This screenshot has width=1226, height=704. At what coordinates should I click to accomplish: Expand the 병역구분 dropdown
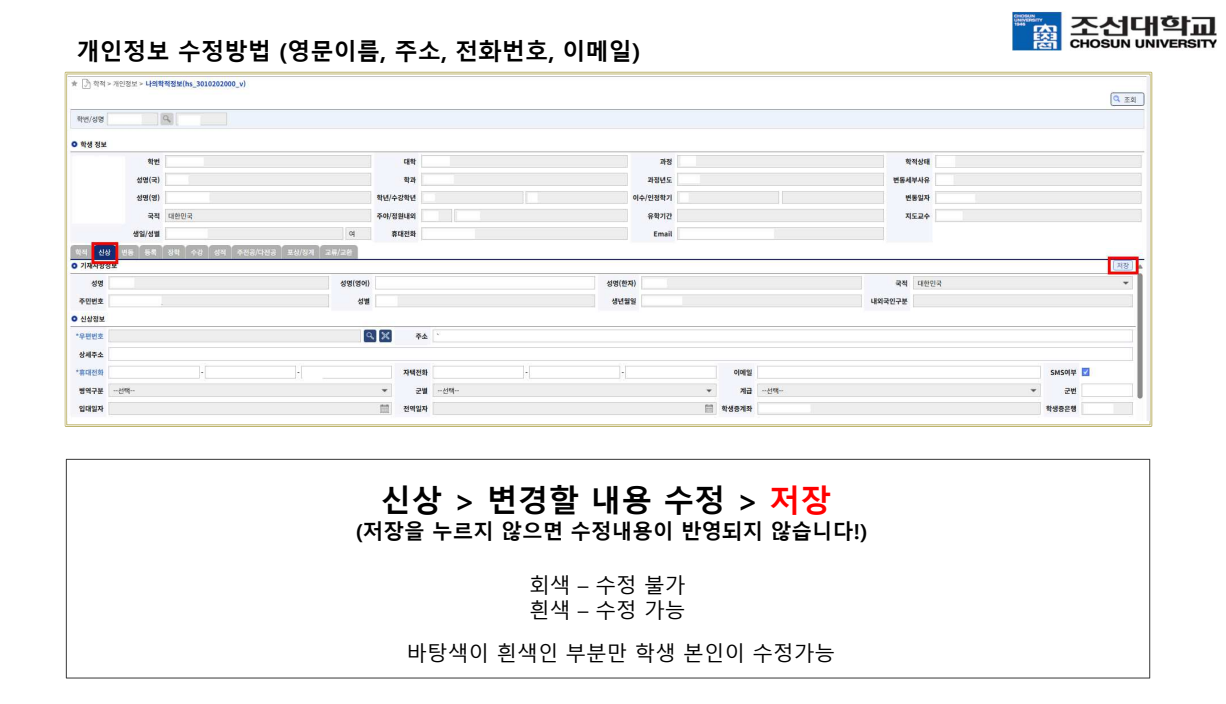[x=250, y=390]
